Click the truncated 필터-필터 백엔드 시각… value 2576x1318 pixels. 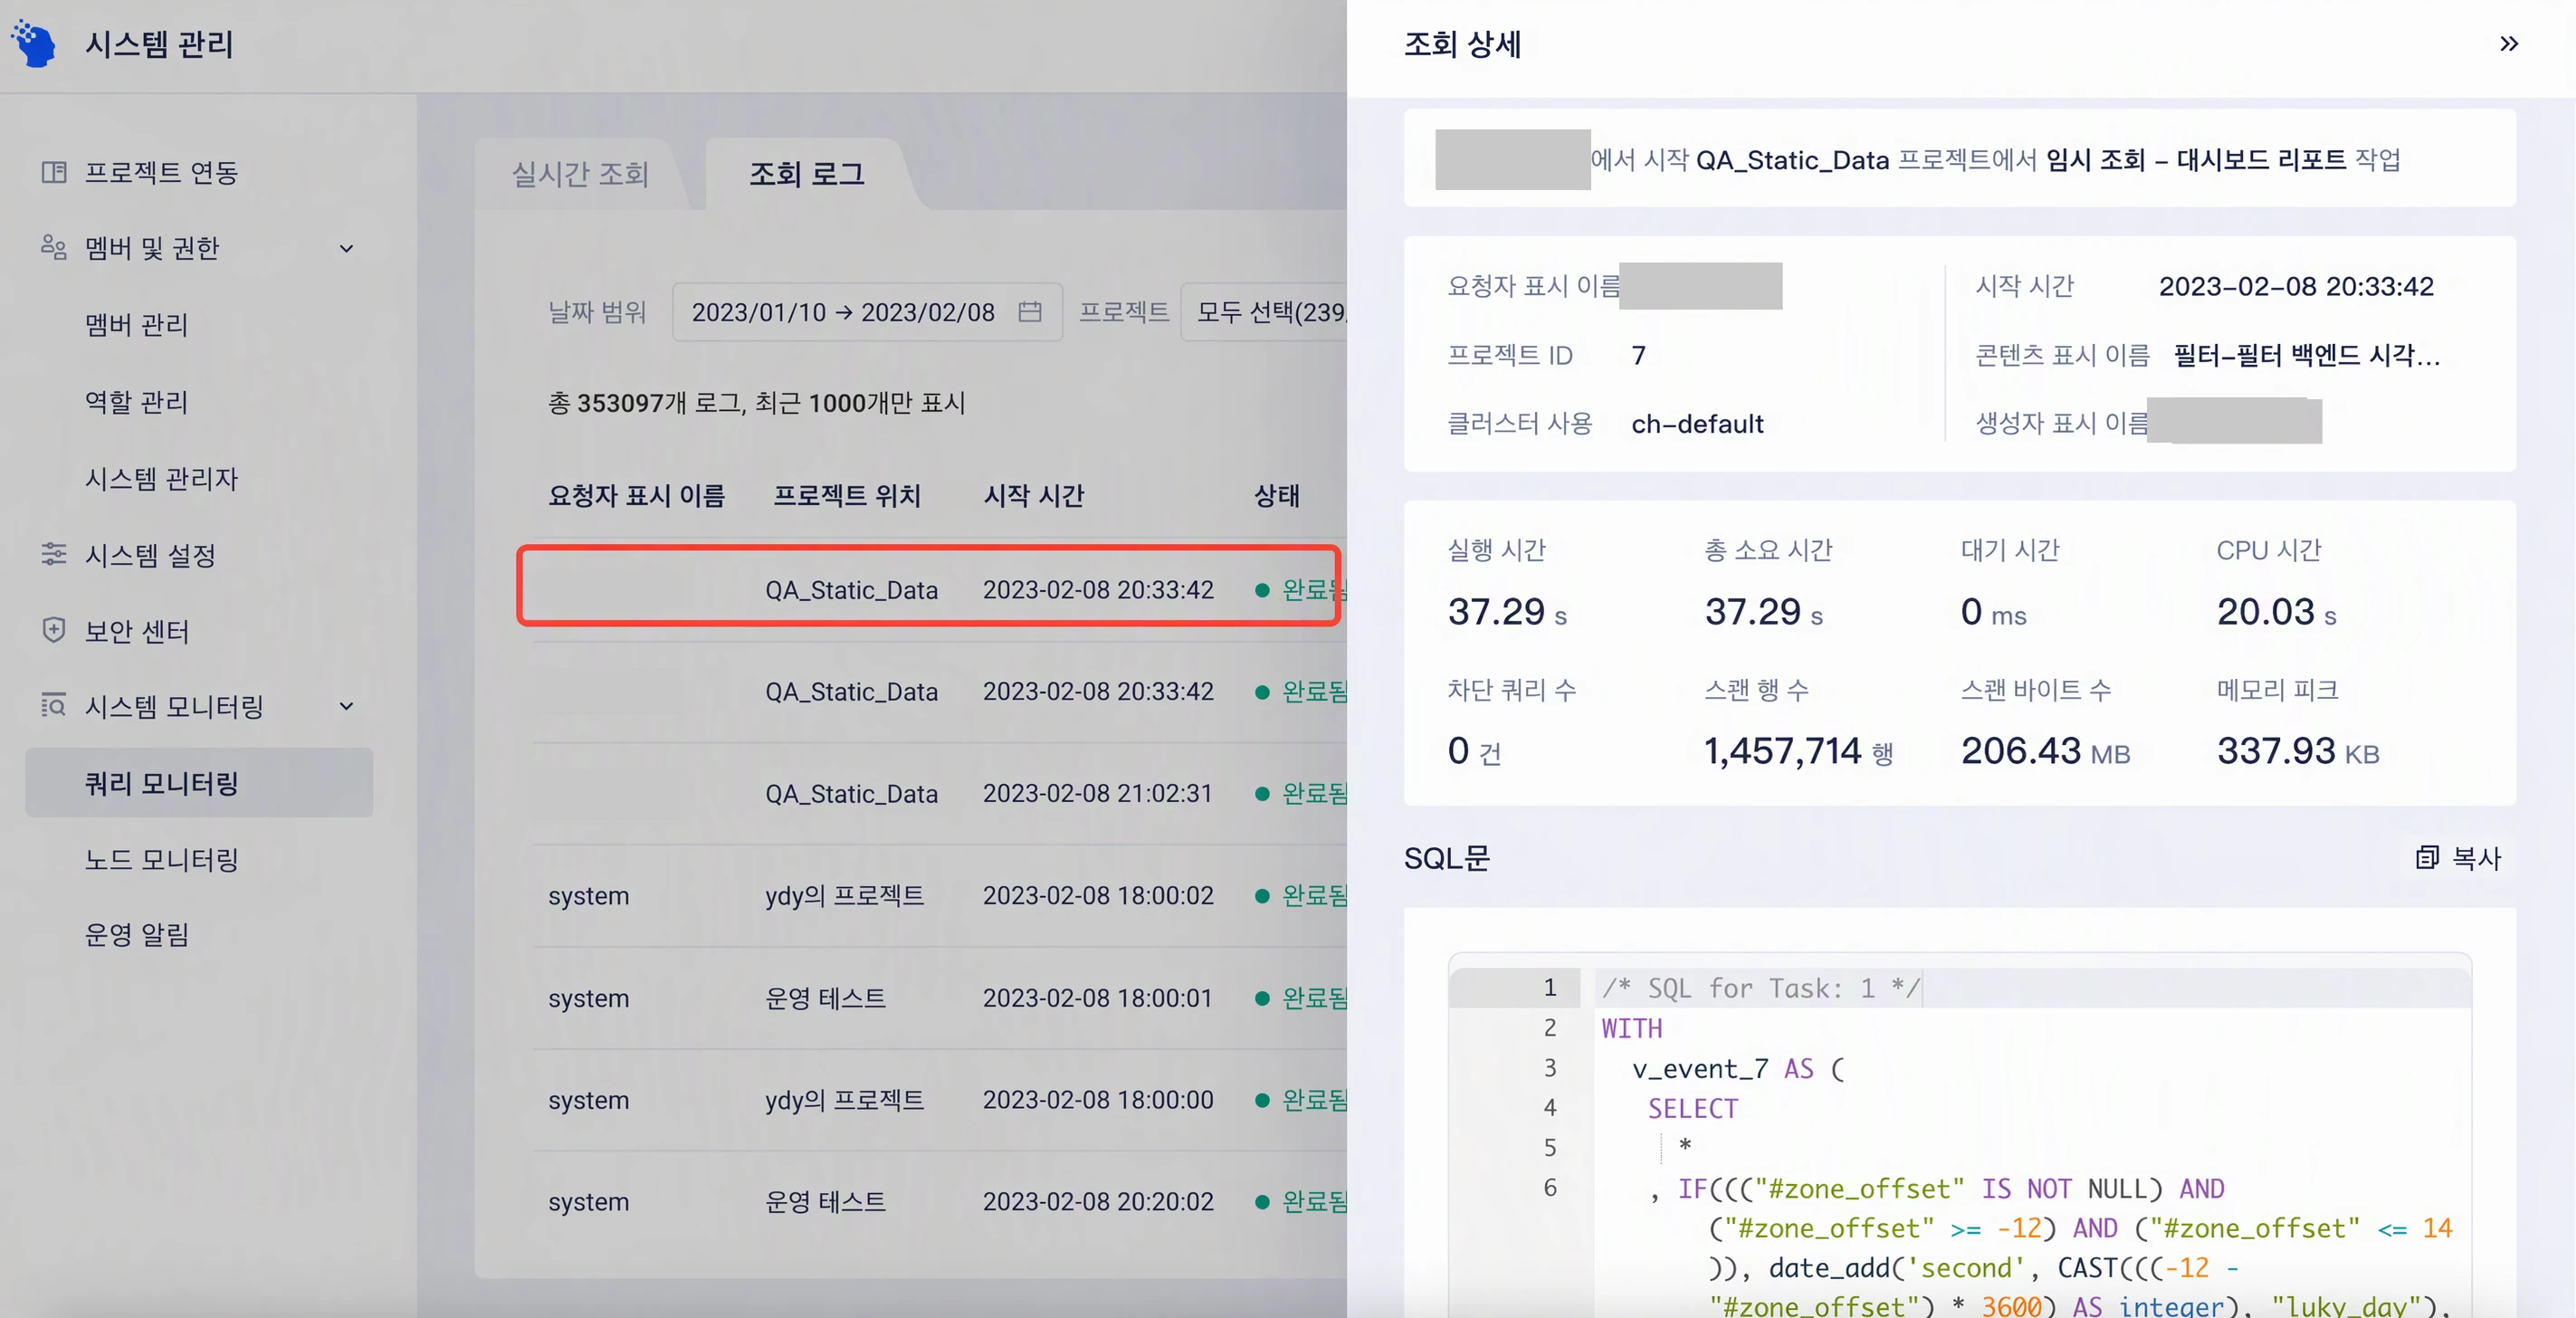click(2307, 355)
